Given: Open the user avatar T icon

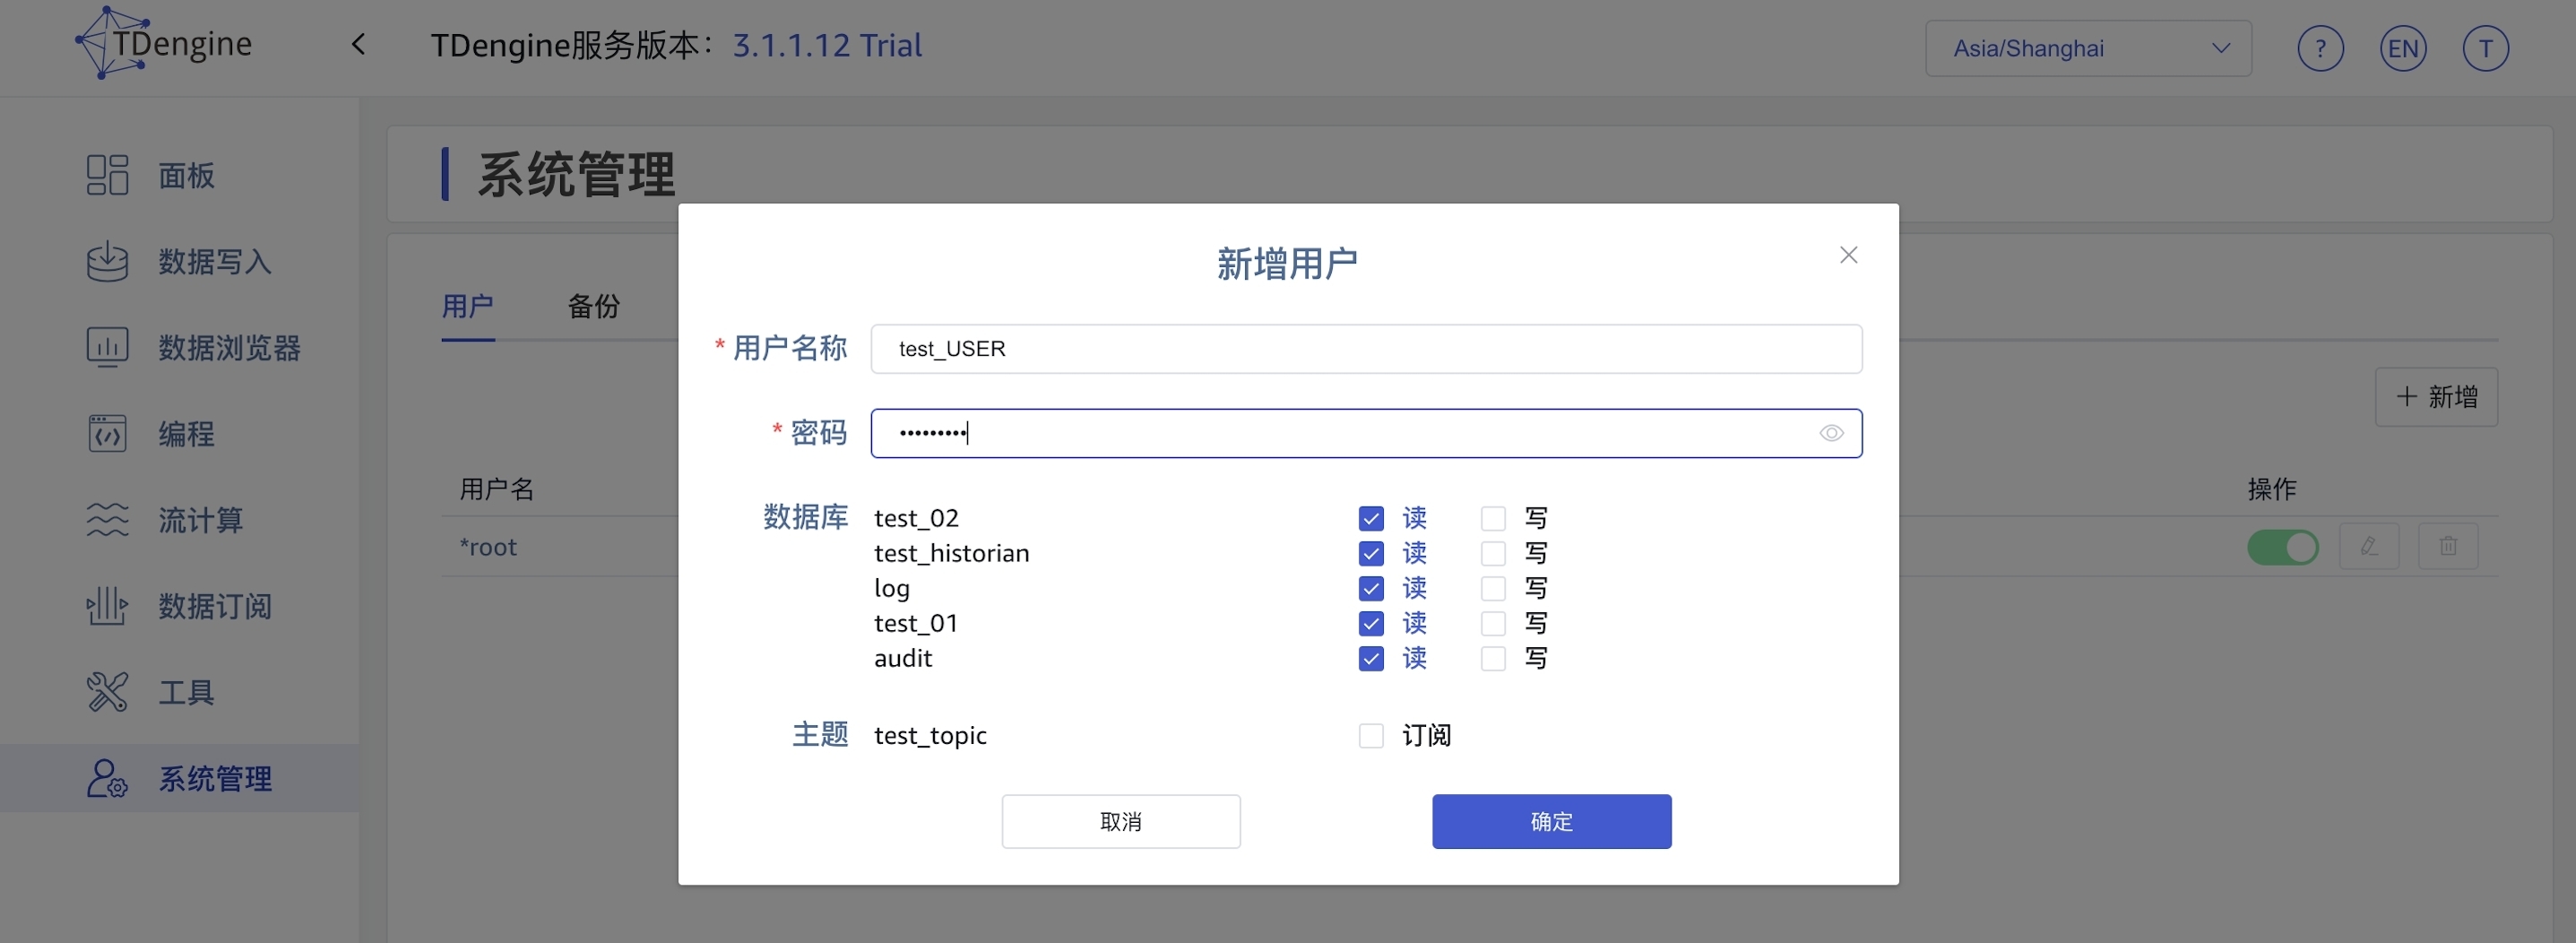Looking at the screenshot, I should (x=2485, y=48).
